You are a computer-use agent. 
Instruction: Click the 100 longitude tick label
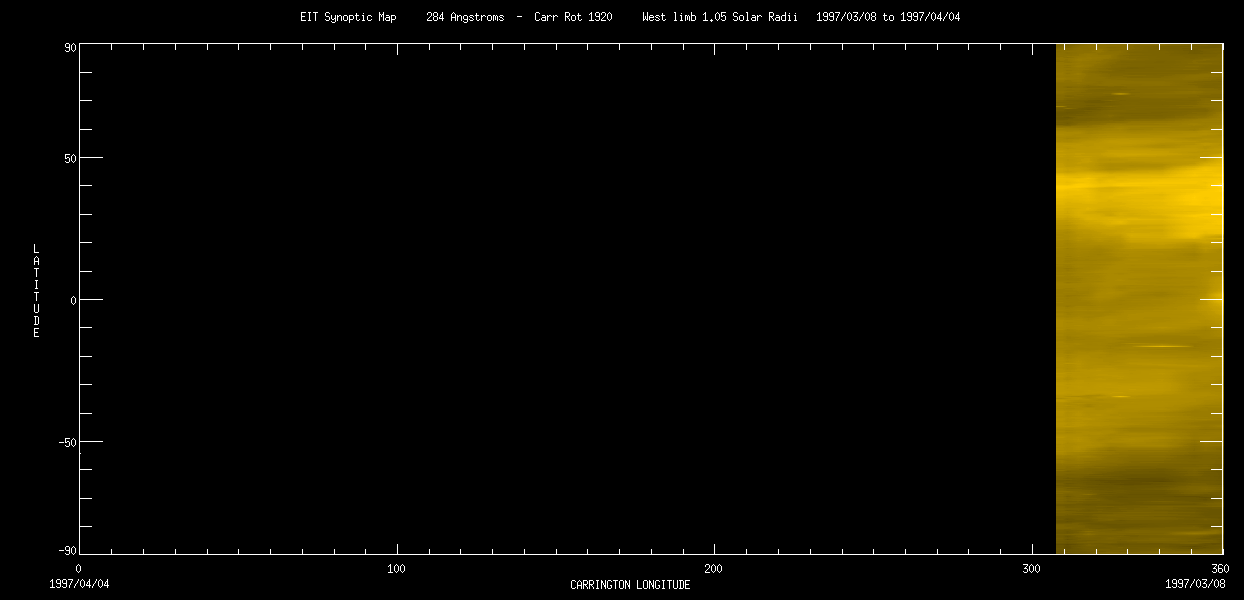[396, 569]
